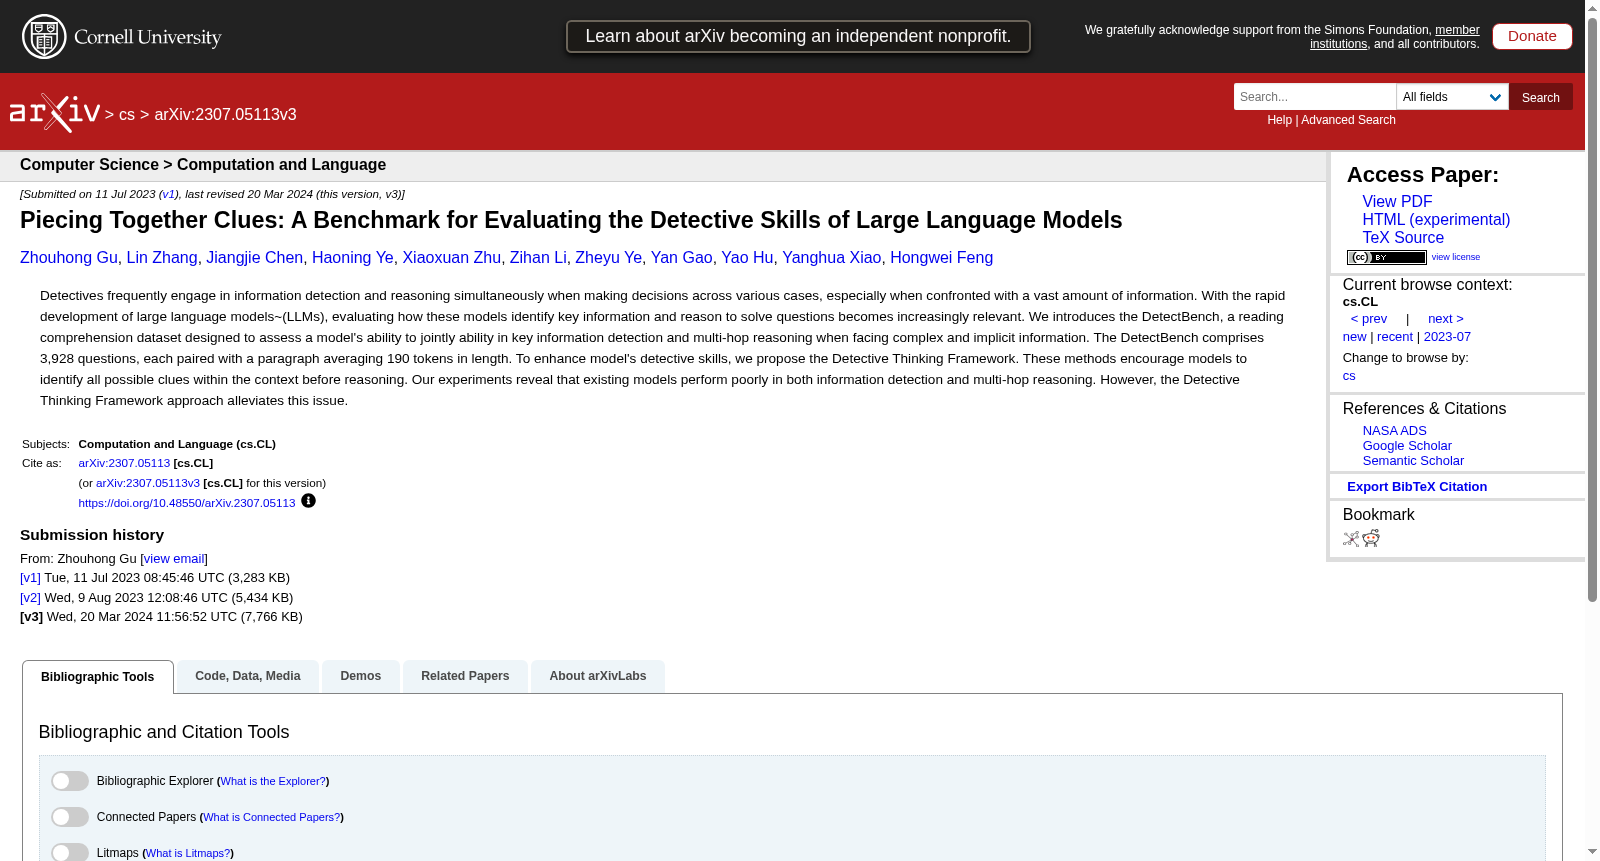Open author Yao Hu link
Screen dimensions: 1600x861
747,258
